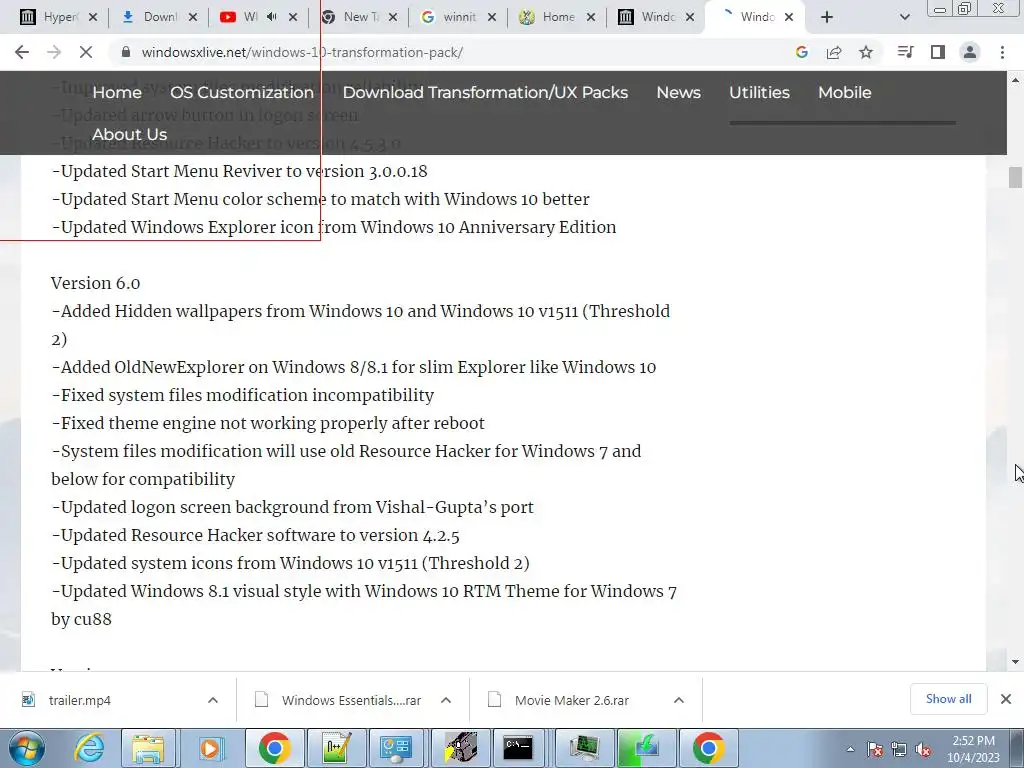Close the downloads bar
1024x768 pixels.
click(x=1006, y=699)
